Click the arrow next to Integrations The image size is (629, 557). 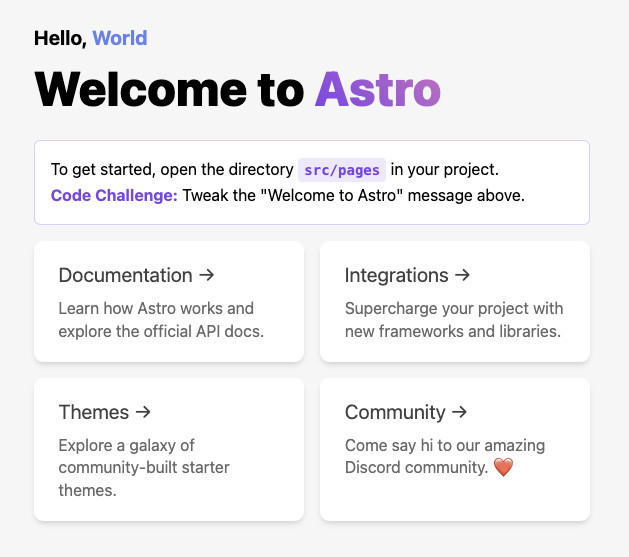tap(463, 275)
